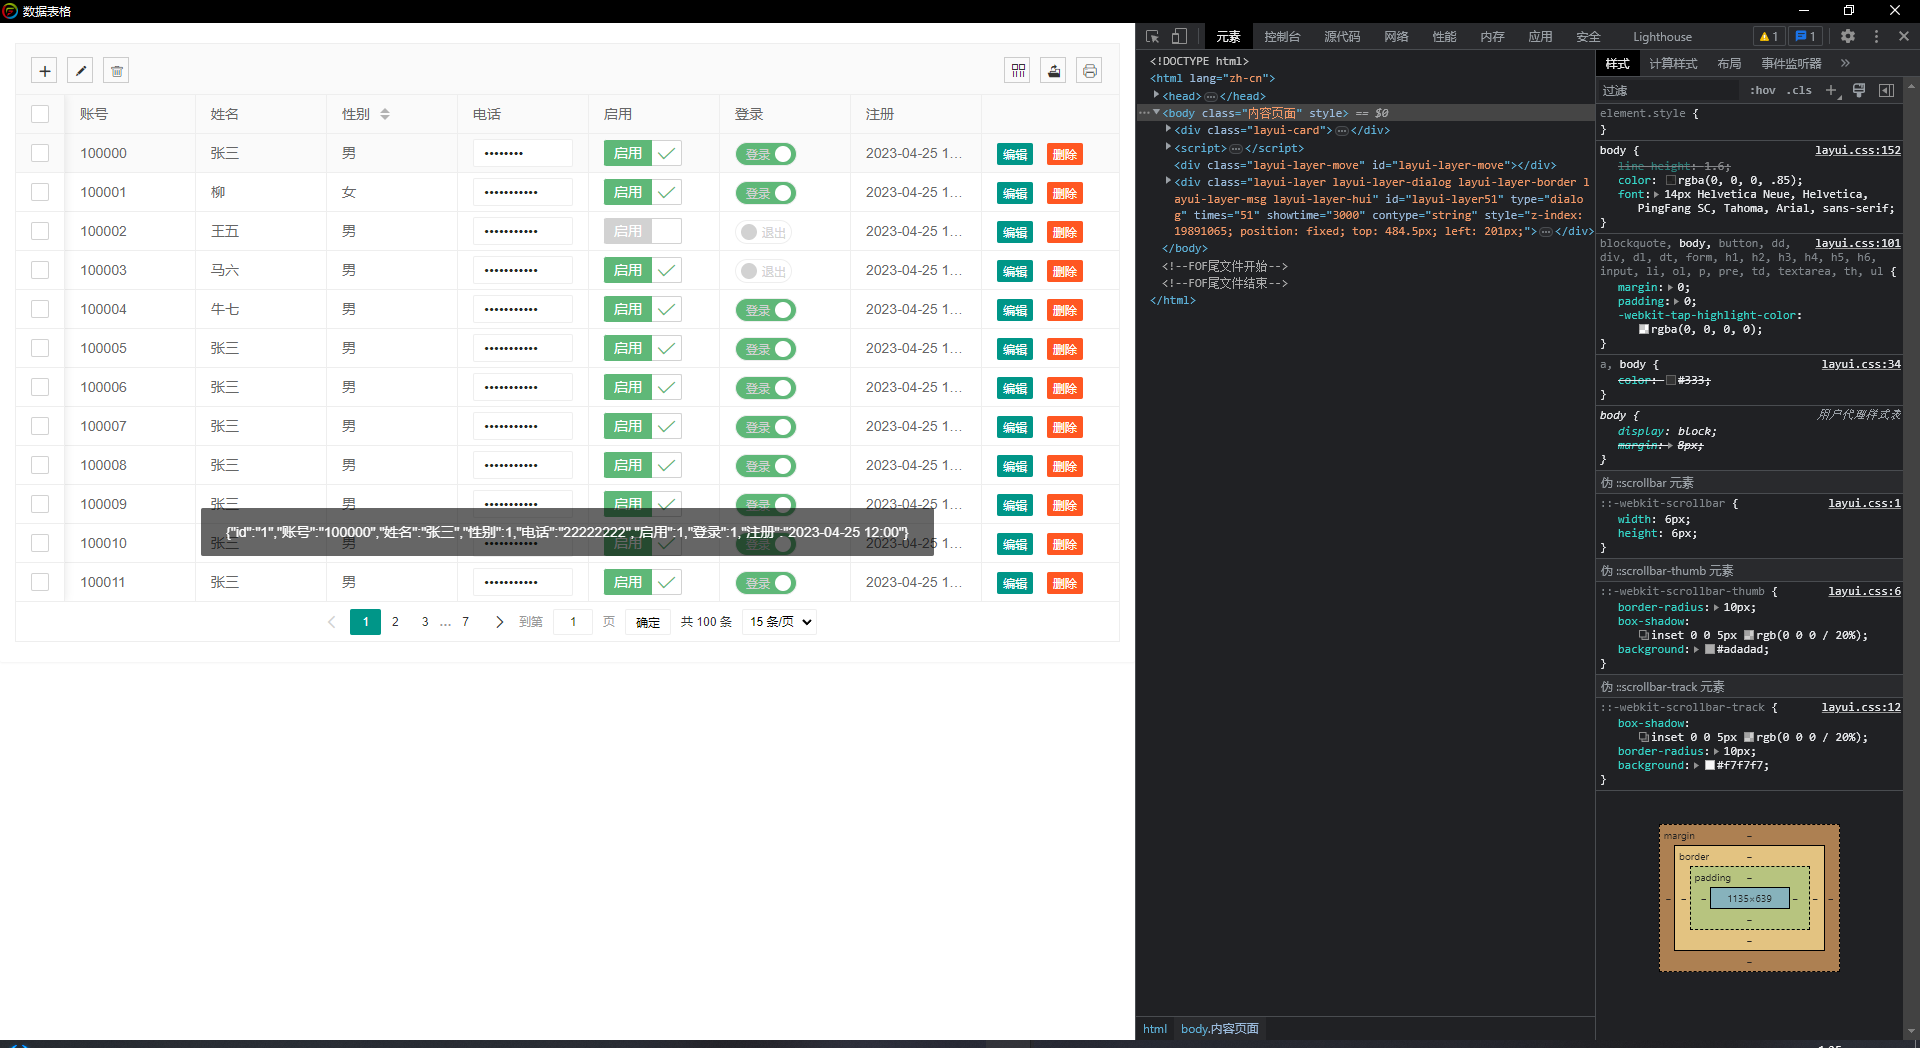The width and height of the screenshot is (1920, 1048).
Task: Toggle 启用 checkbox for account 100000
Action: [x=642, y=153]
